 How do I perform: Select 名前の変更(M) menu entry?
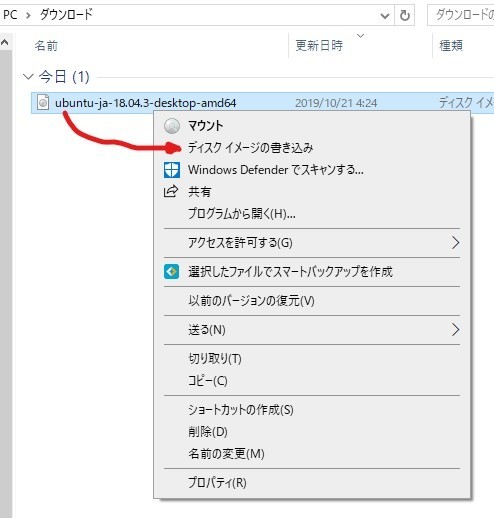click(x=312, y=454)
